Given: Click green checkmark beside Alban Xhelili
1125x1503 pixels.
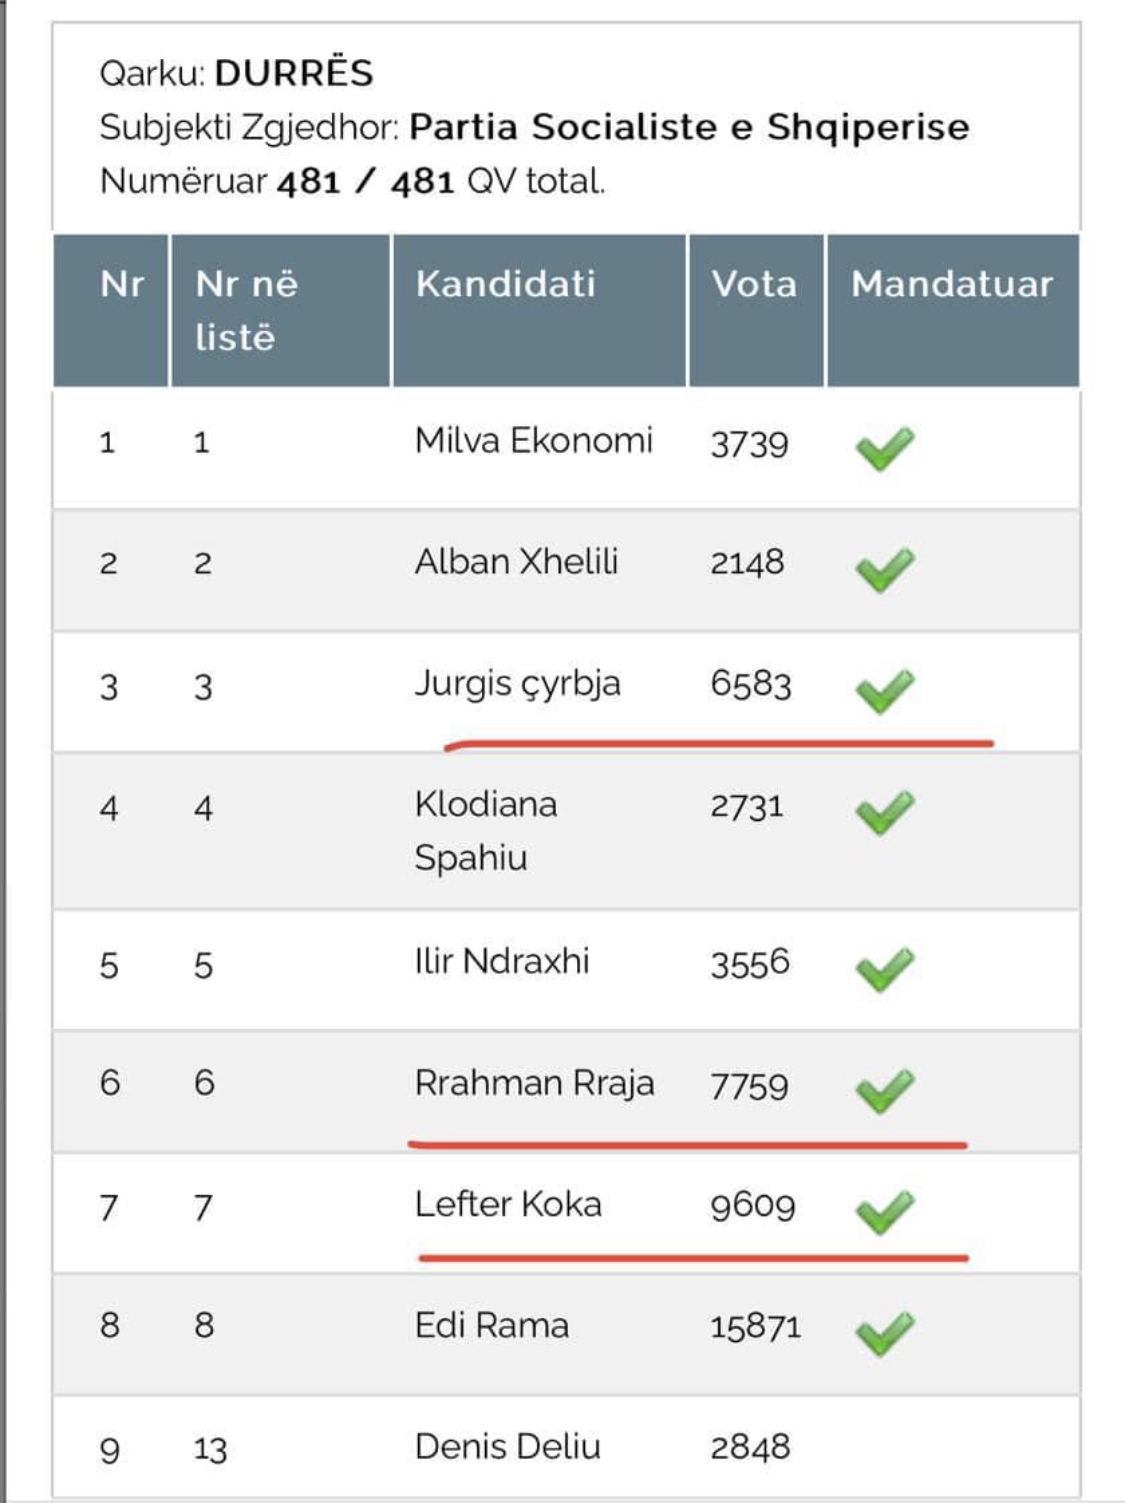Looking at the screenshot, I should (885, 569).
